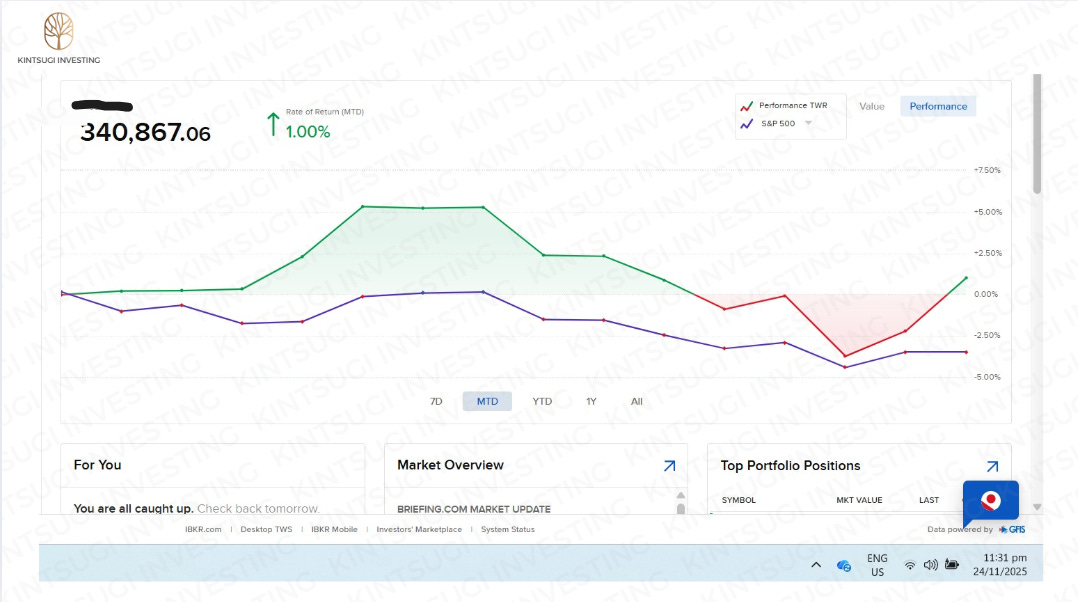
Task: Click the GFIS data provider logo
Action: click(1012, 529)
